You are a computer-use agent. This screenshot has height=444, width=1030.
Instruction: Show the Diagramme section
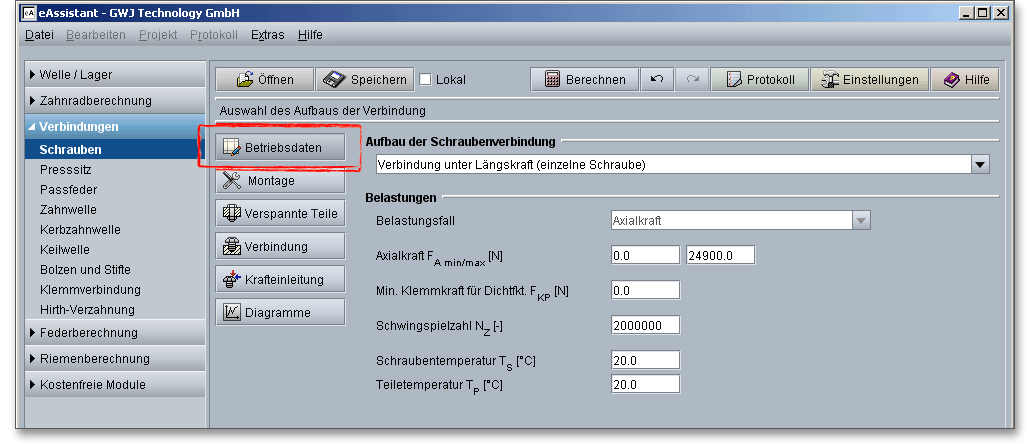[280, 313]
